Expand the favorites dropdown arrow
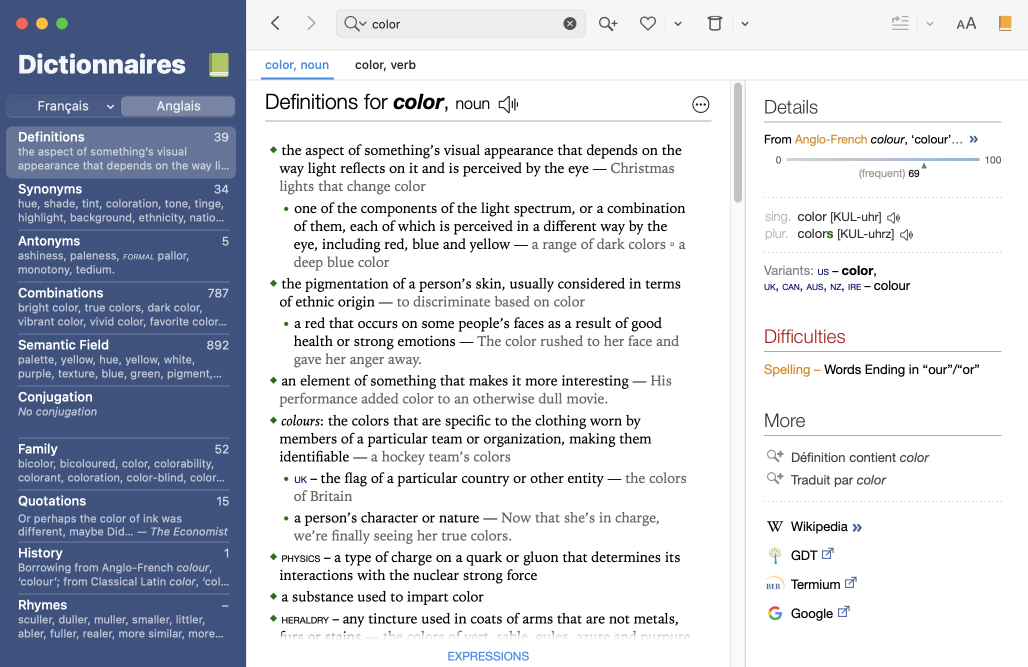This screenshot has width=1028, height=667. tap(678, 24)
